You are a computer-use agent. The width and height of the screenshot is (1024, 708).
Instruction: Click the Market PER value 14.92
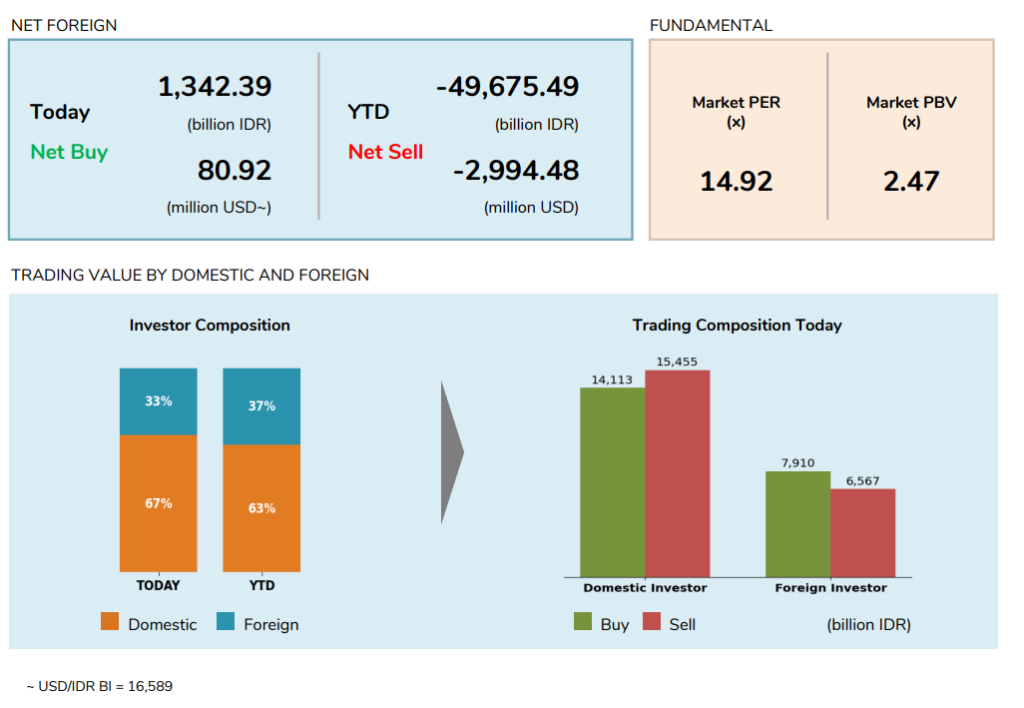(736, 182)
